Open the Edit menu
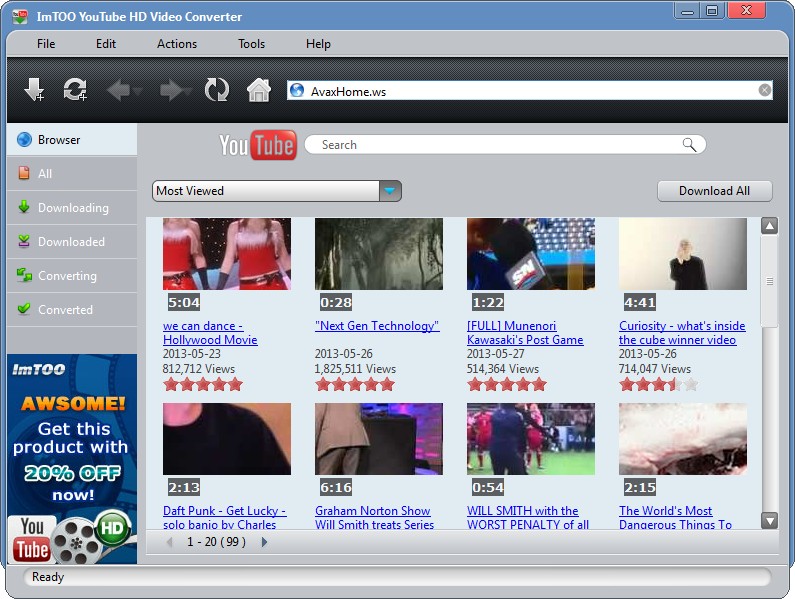Screen dimensions: 795x599 coord(106,44)
